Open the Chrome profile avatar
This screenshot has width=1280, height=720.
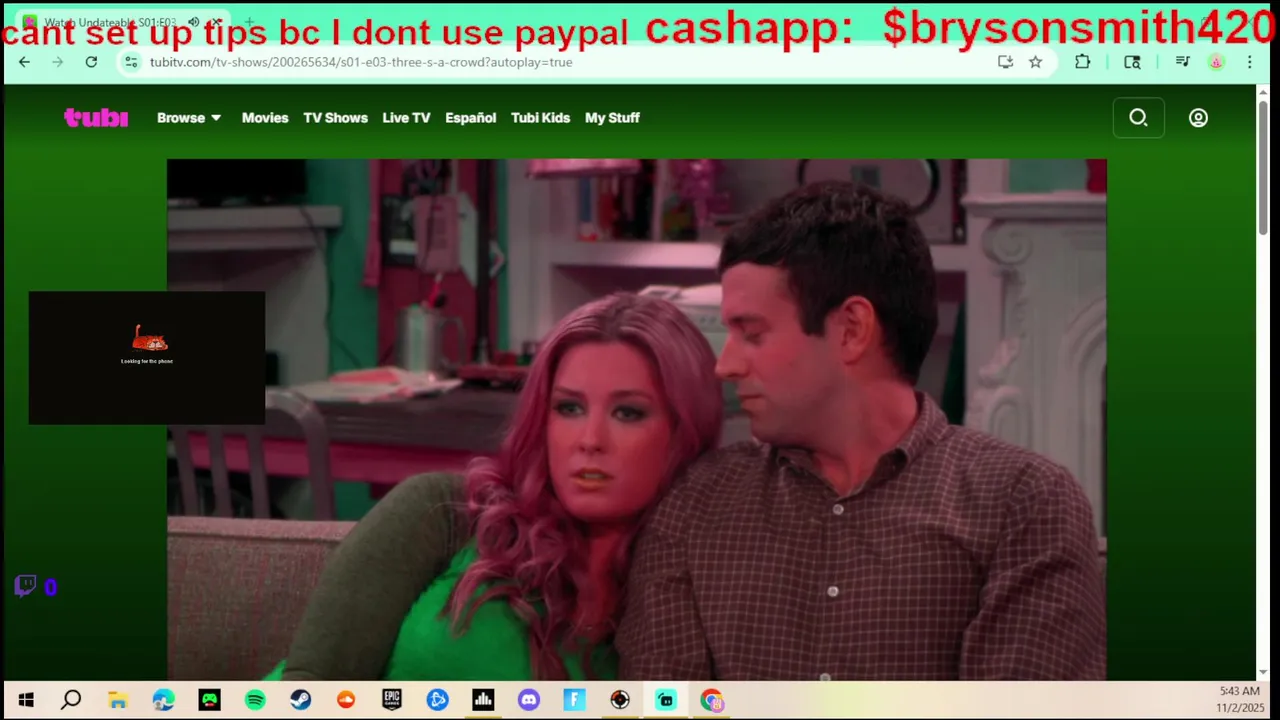tap(1216, 62)
